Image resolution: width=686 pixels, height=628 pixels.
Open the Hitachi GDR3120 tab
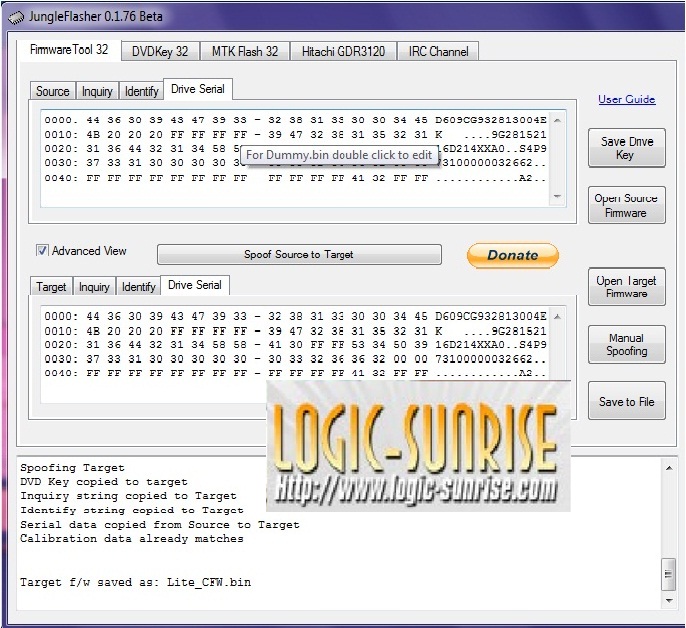[343, 52]
